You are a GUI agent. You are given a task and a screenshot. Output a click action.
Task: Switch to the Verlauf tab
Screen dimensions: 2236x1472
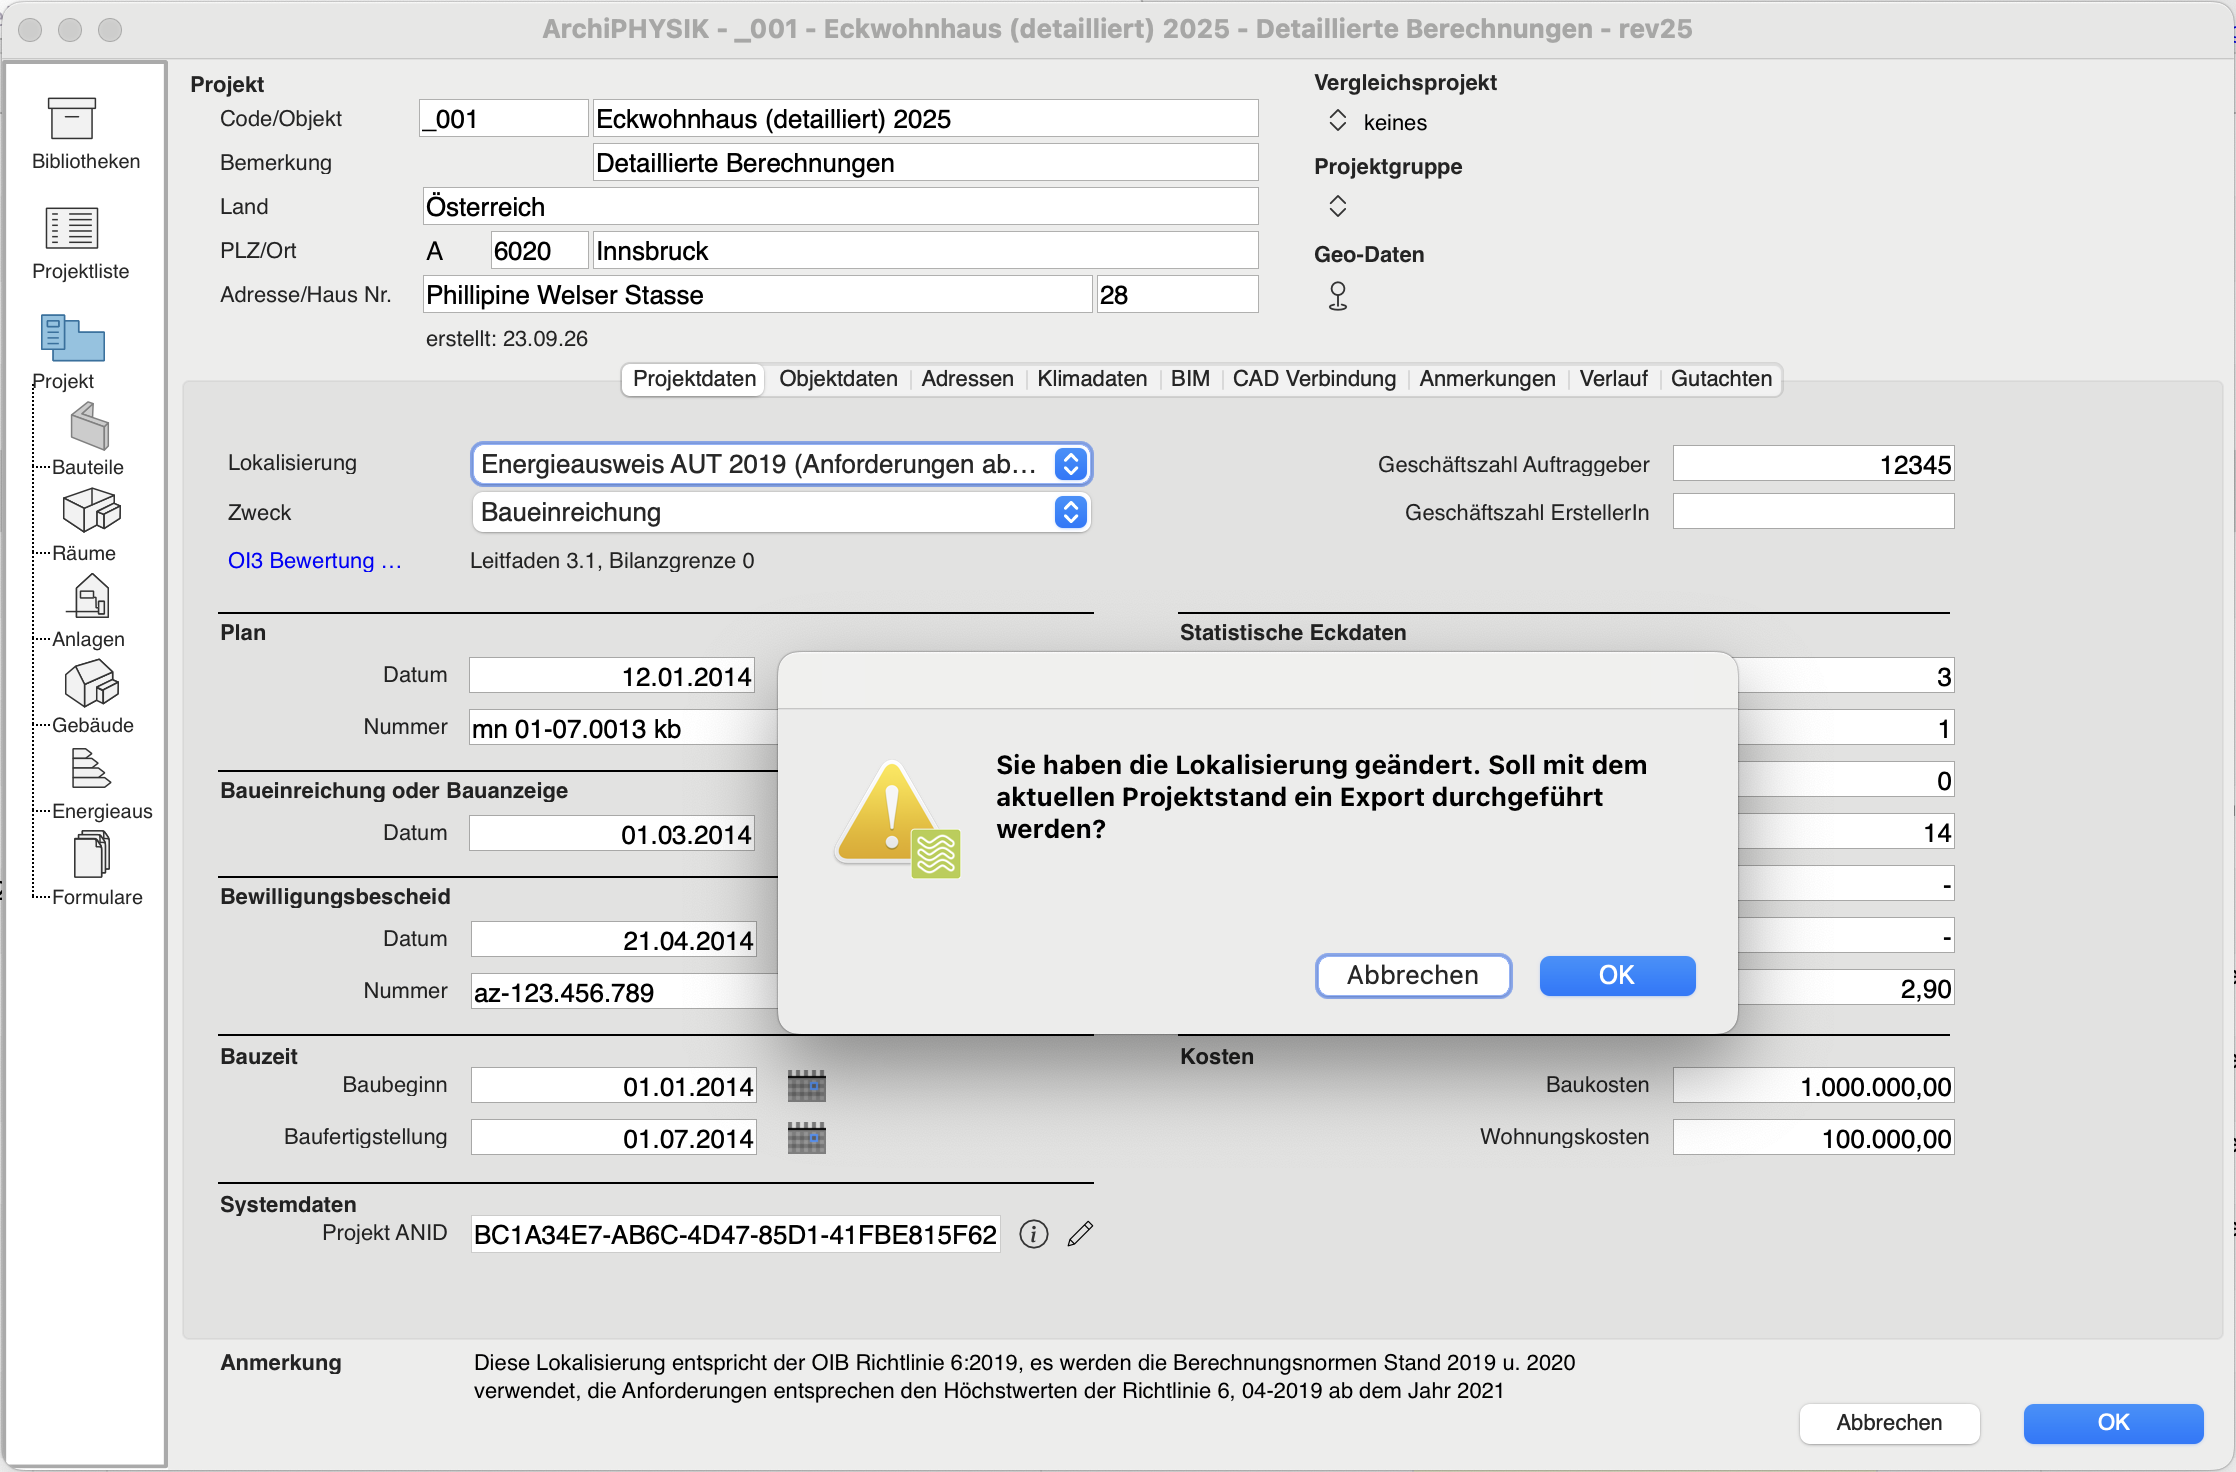click(1613, 379)
